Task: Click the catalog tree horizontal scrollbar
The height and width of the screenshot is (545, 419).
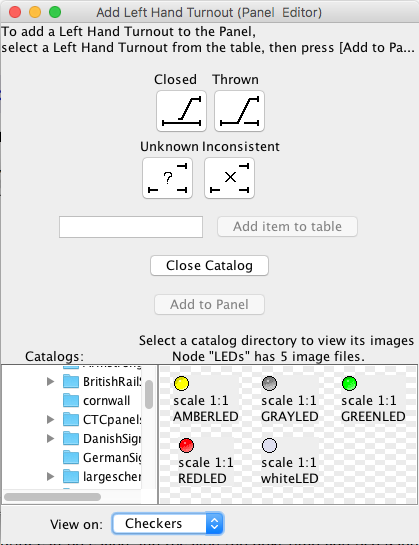Action: (x=53, y=497)
